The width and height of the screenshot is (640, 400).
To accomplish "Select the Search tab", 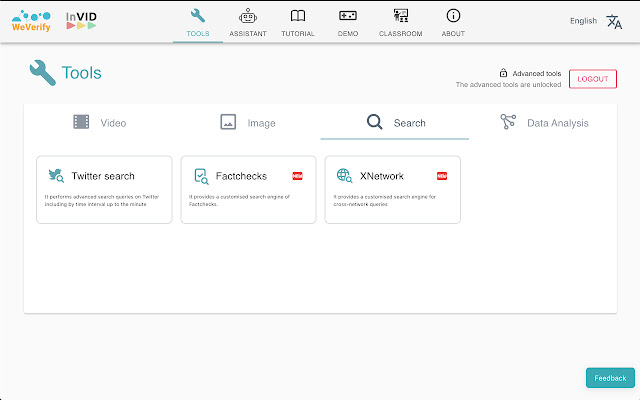I will 395,123.
